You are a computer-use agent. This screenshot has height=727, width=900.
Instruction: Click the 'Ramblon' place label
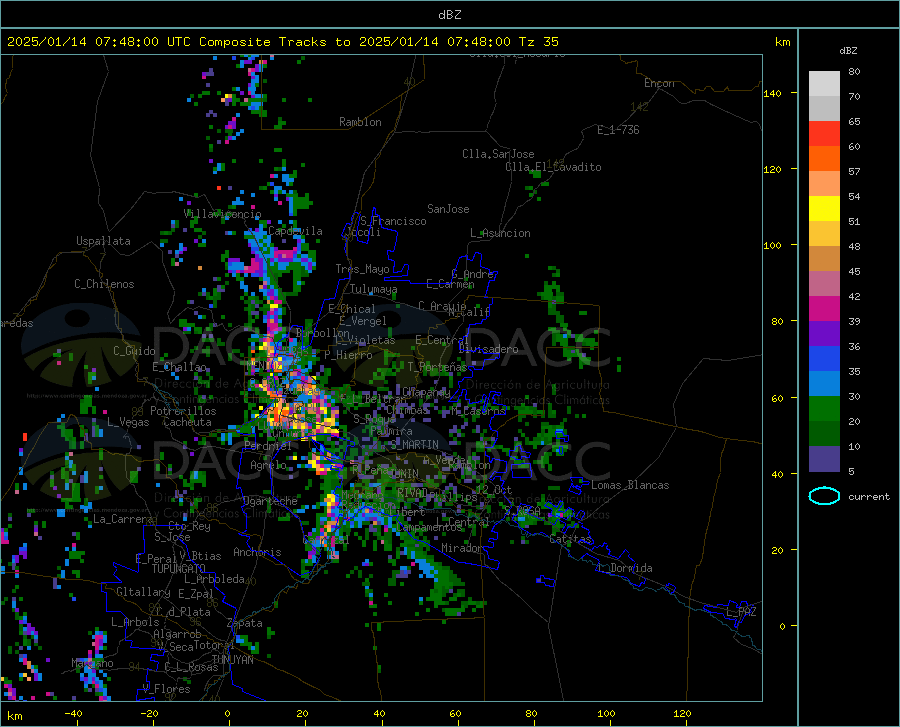click(x=360, y=122)
